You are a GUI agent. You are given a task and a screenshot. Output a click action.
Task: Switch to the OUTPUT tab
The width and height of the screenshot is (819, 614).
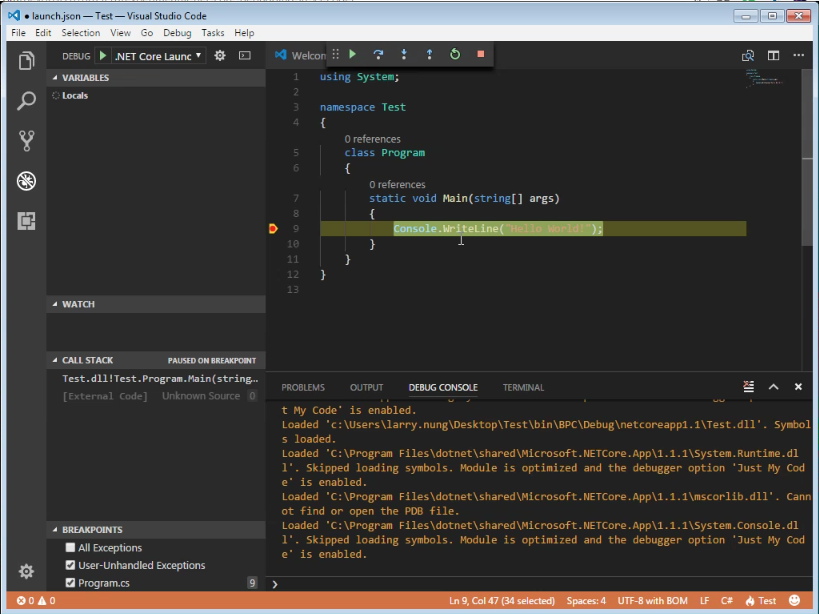[x=366, y=387]
